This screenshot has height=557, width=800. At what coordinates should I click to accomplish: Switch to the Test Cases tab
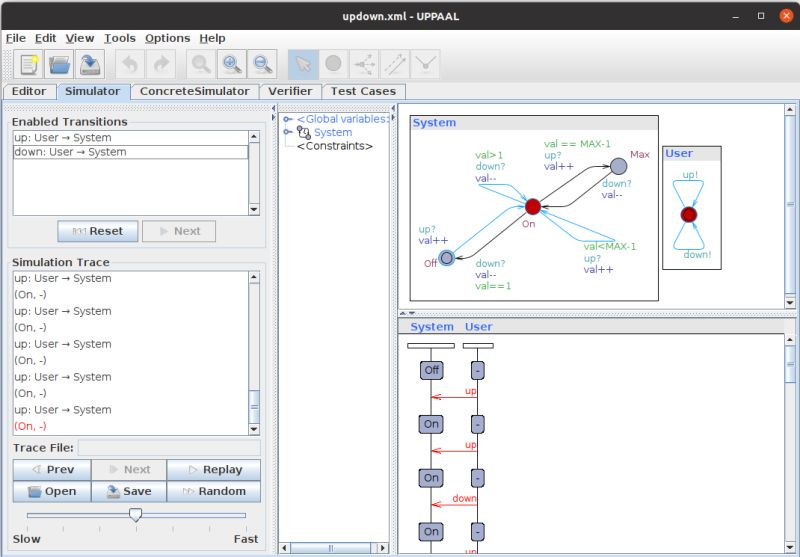point(363,91)
